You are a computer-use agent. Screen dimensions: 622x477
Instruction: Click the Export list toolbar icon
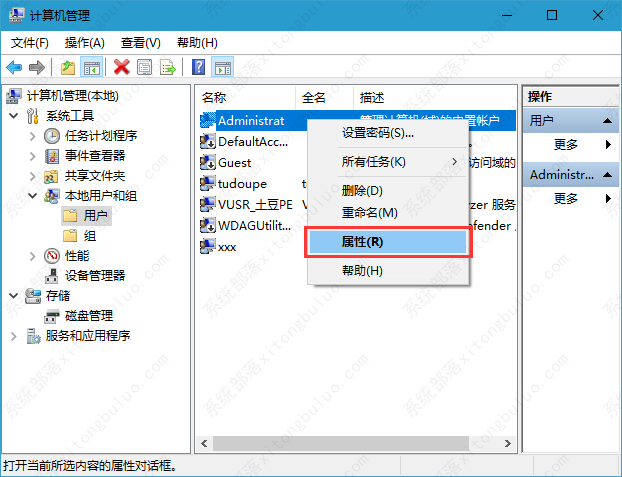[x=168, y=67]
